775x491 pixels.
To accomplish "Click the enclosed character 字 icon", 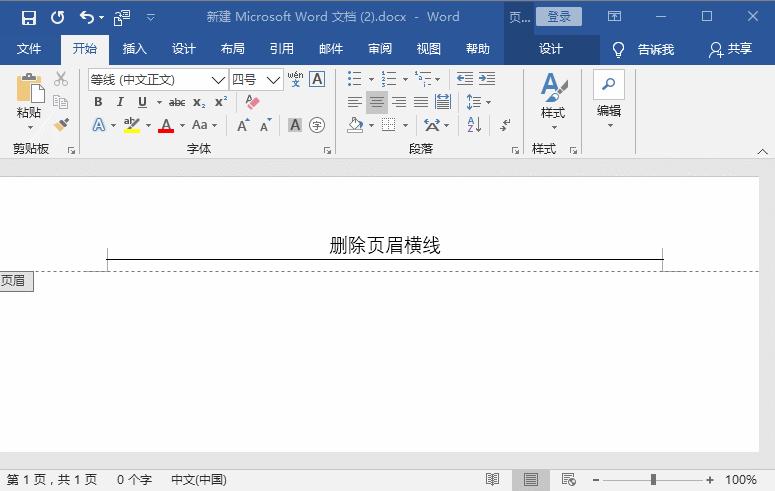I will (x=317, y=125).
